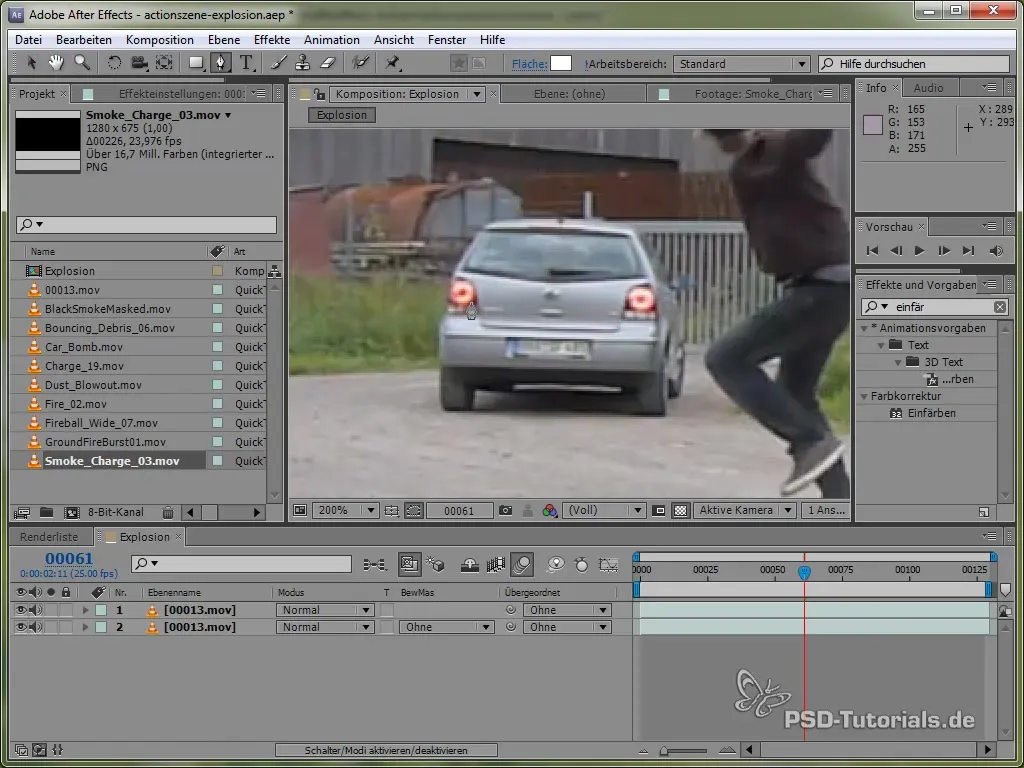Click the Project panel search field
Viewport: 1024px width, 768px height.
tap(146, 225)
